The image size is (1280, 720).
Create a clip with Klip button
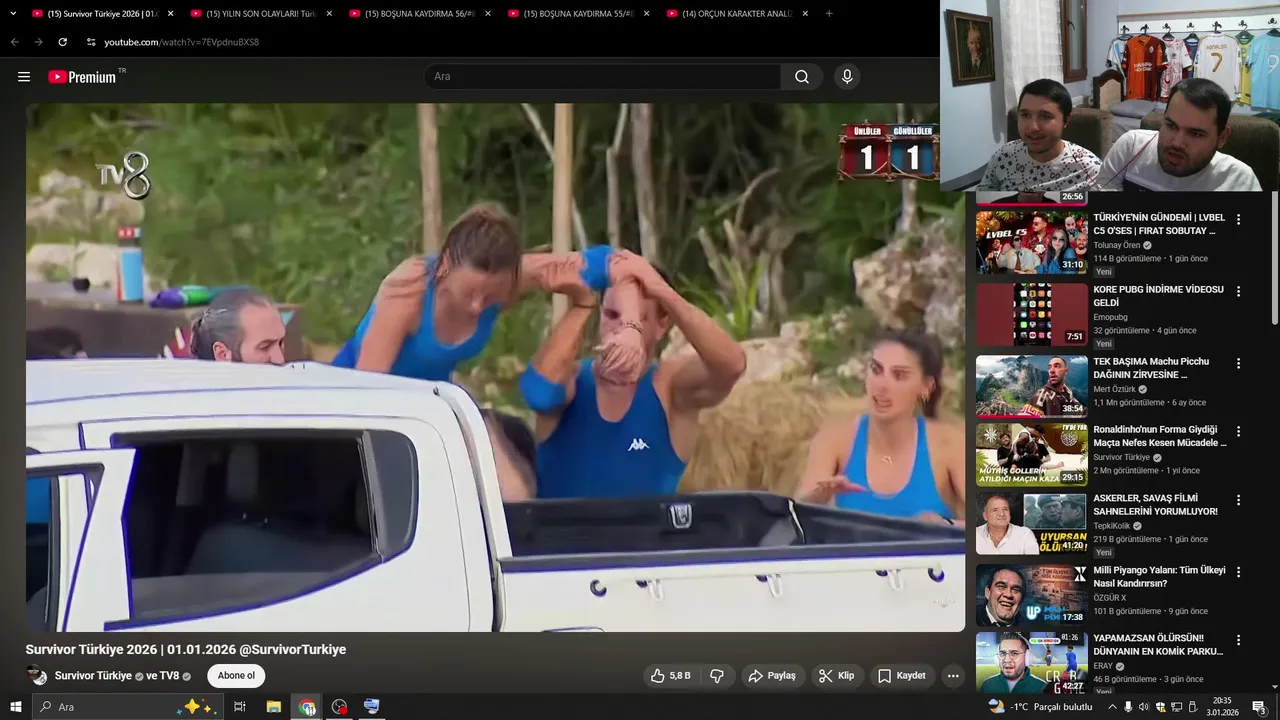click(836, 676)
